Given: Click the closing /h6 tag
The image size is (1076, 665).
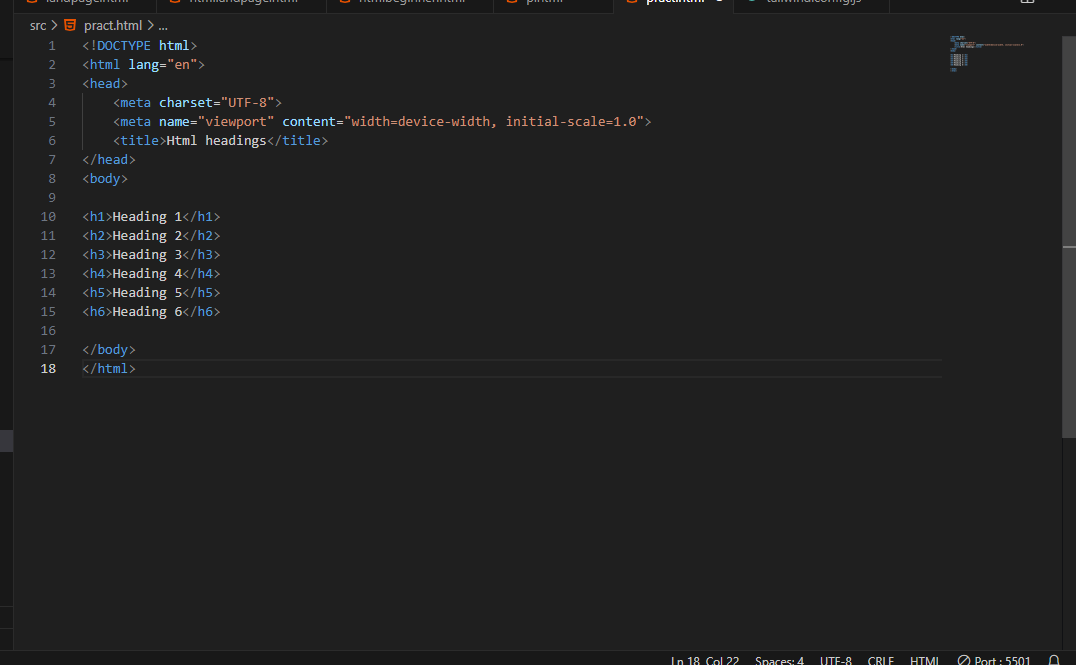Looking at the screenshot, I should click(x=201, y=312).
